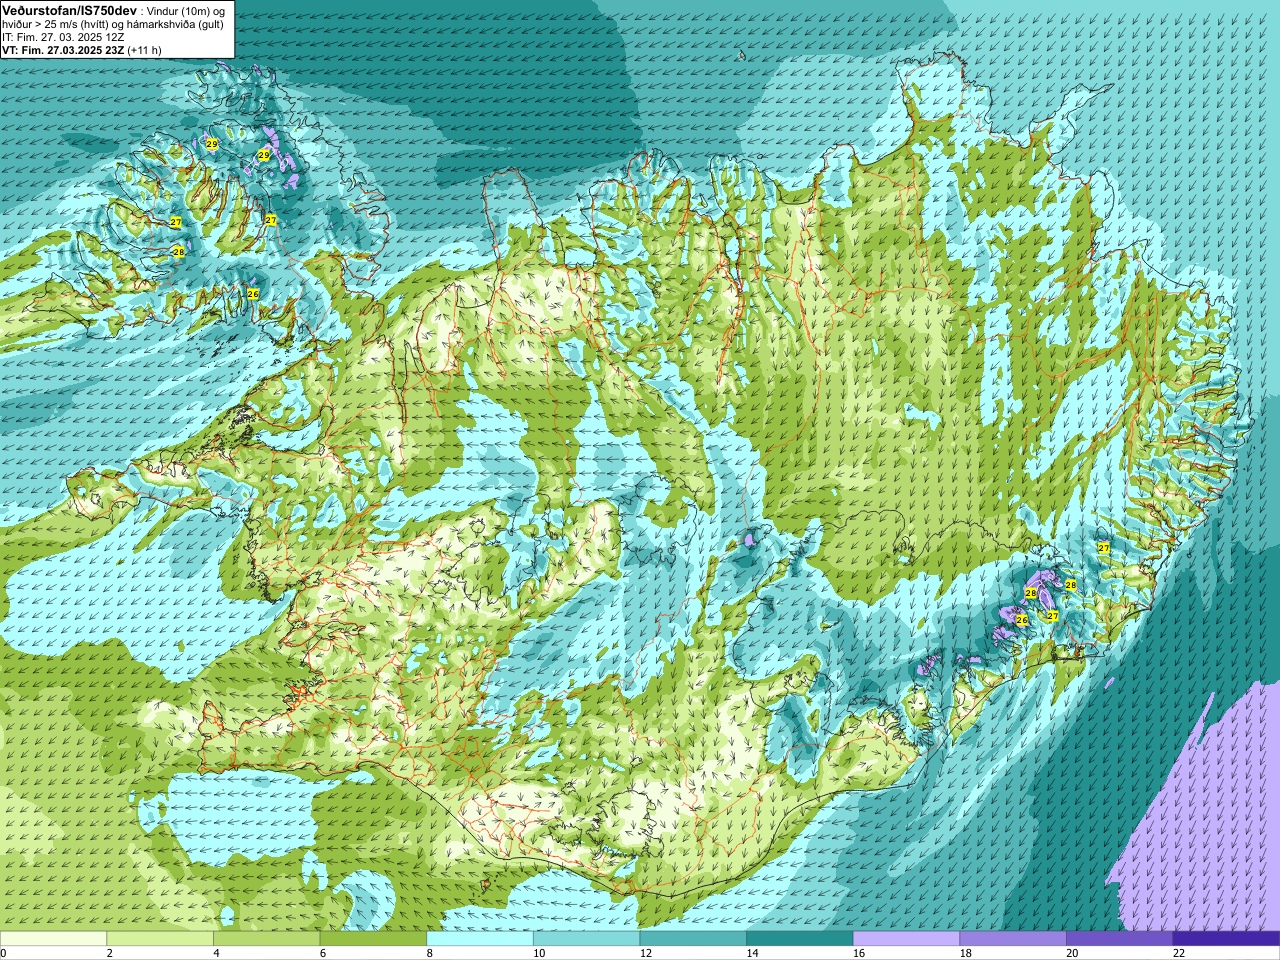
Task: Click the legend scale number 0
Action: click(x=3, y=953)
